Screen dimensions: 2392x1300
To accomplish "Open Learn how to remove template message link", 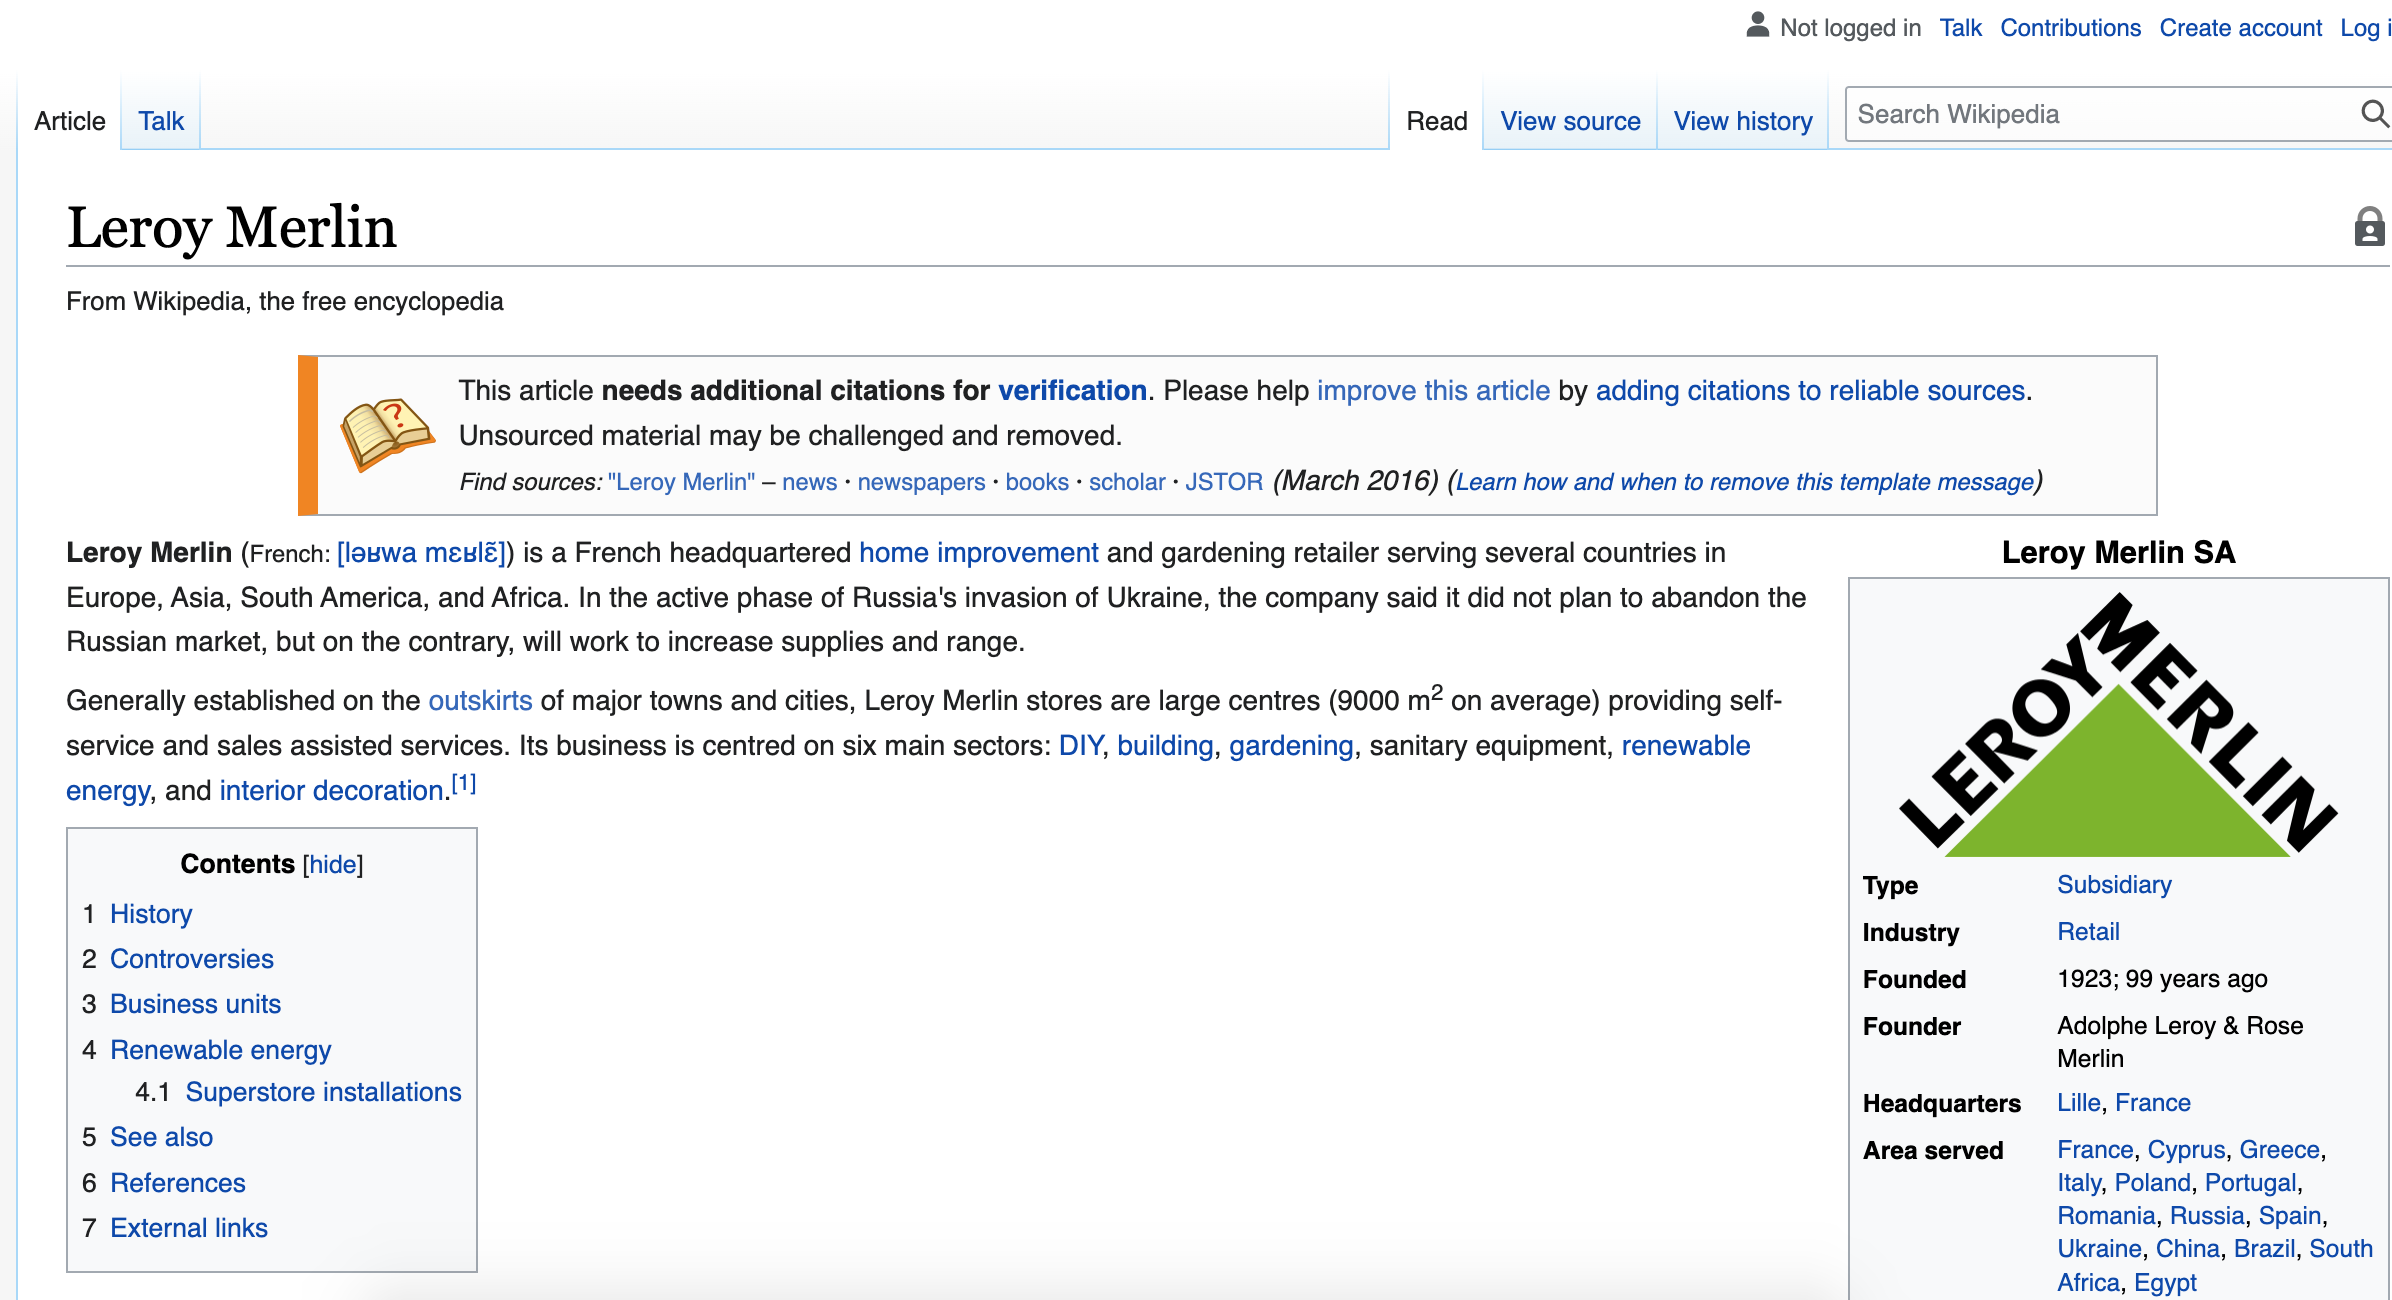I will pos(1745,482).
